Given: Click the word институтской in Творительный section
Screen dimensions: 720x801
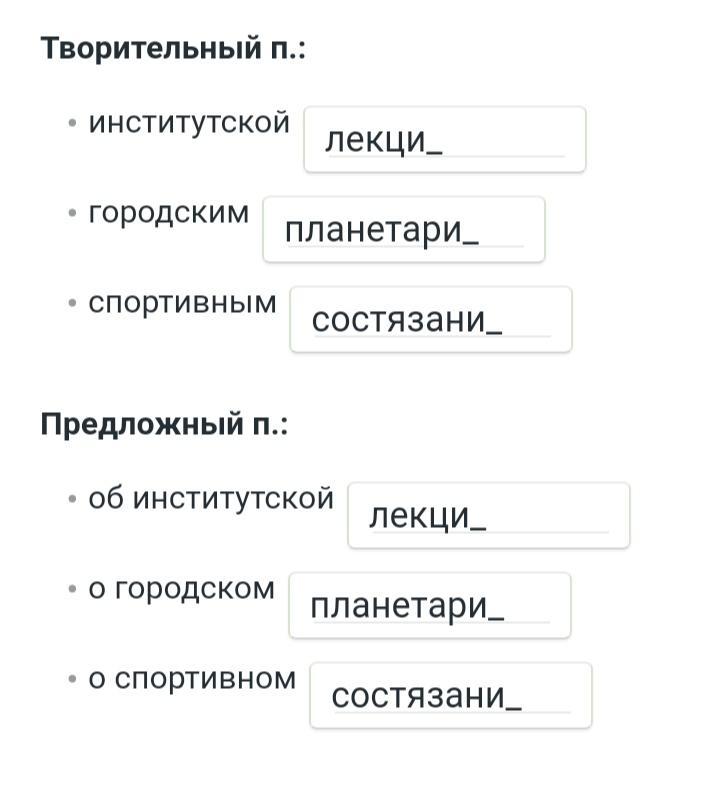Looking at the screenshot, I should click(189, 123).
